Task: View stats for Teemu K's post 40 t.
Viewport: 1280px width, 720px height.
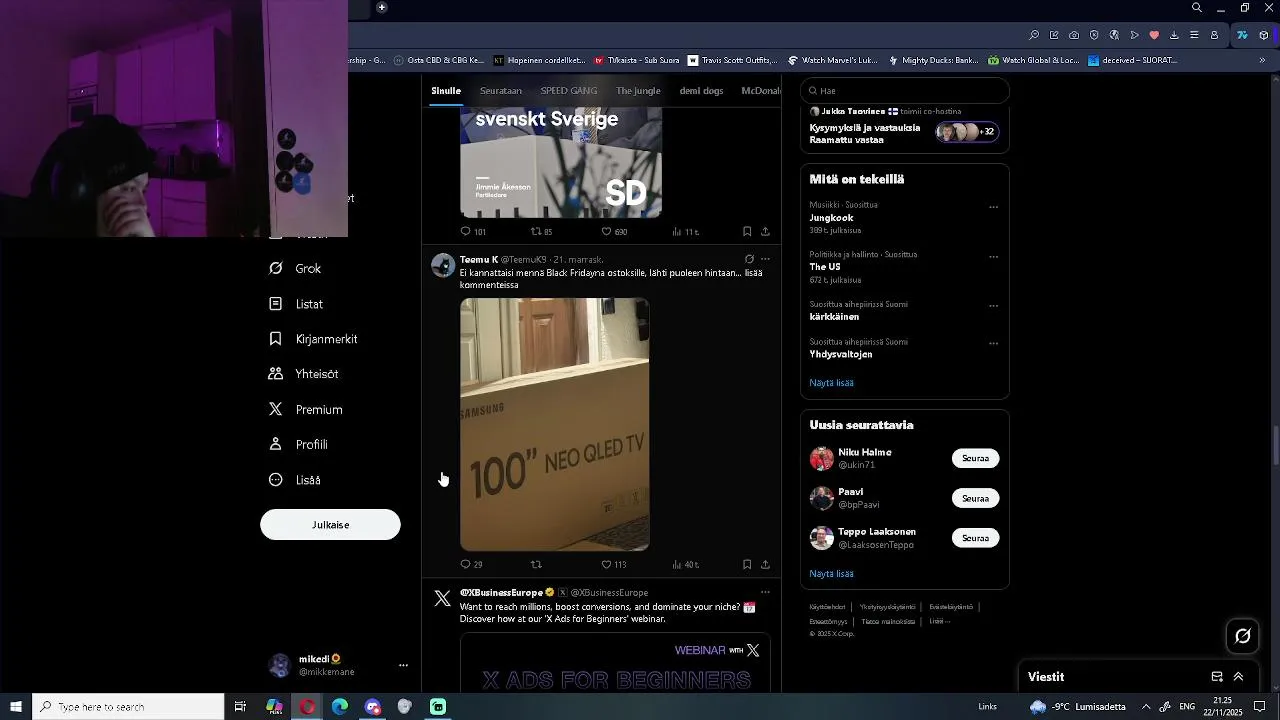Action: point(685,564)
